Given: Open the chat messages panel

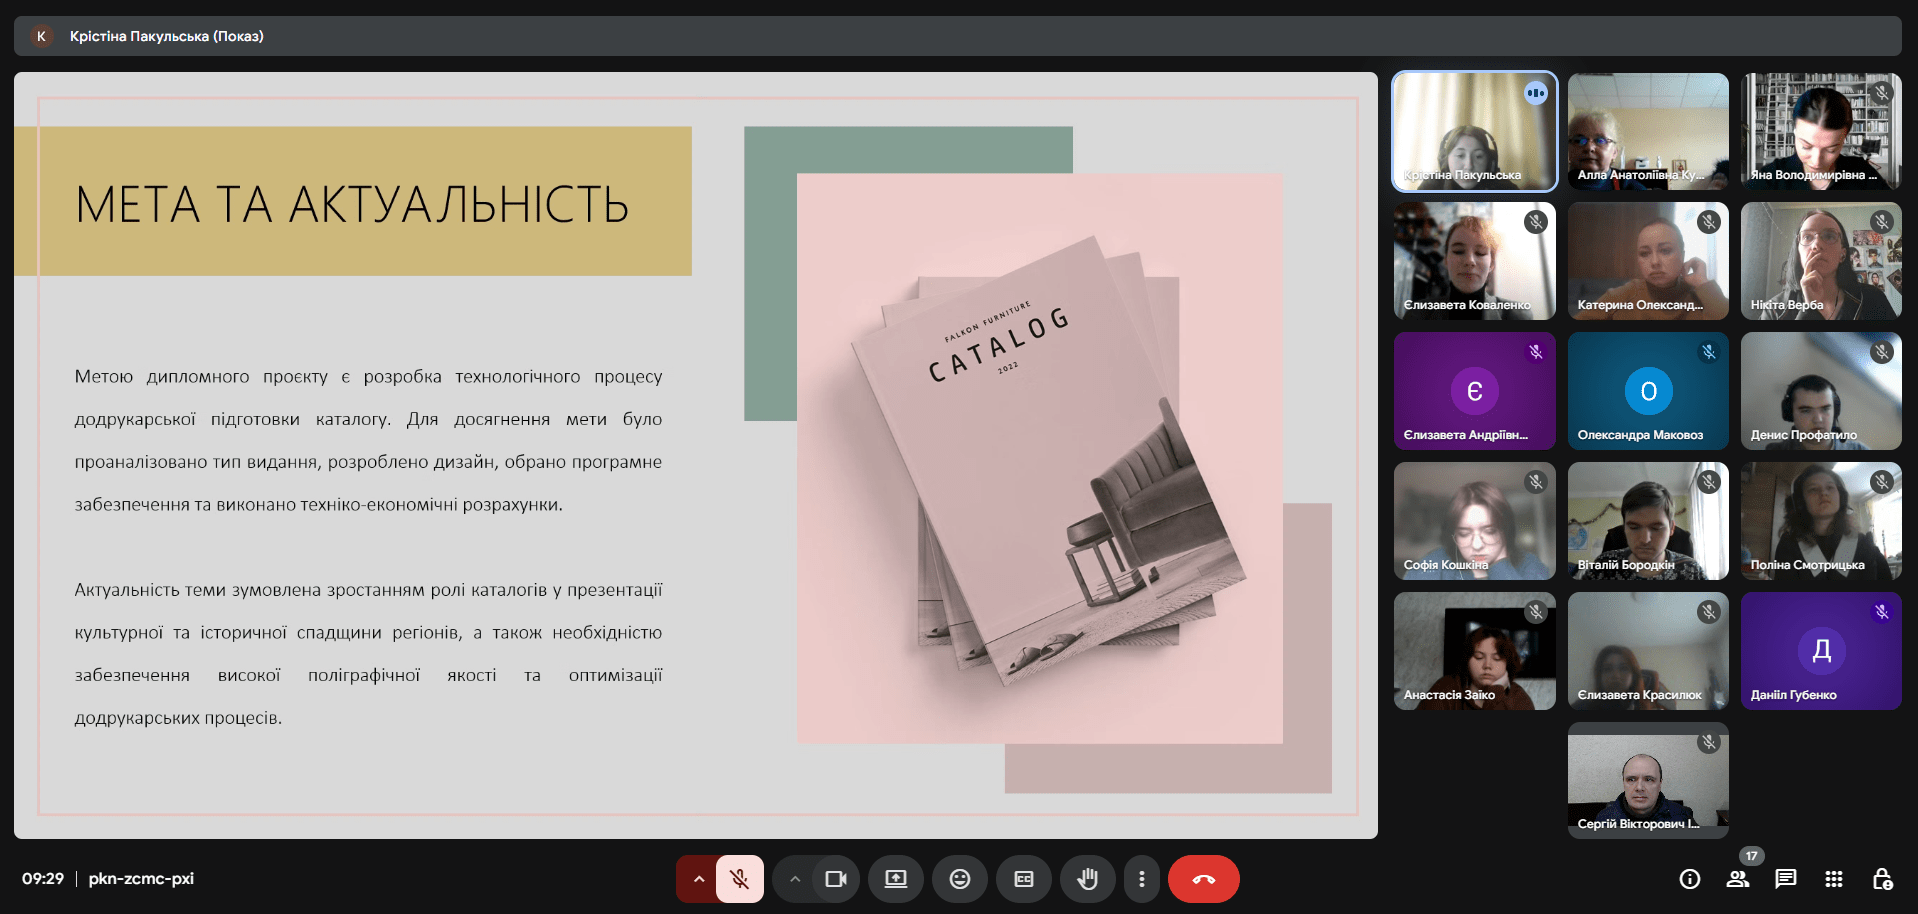Looking at the screenshot, I should pyautogui.click(x=1785, y=879).
